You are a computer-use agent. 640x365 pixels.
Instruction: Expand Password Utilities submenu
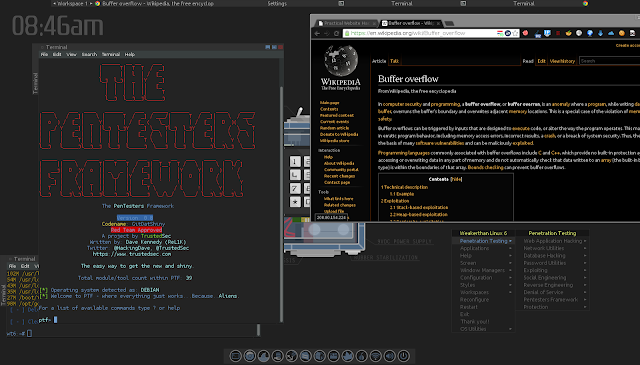[x=553, y=263]
